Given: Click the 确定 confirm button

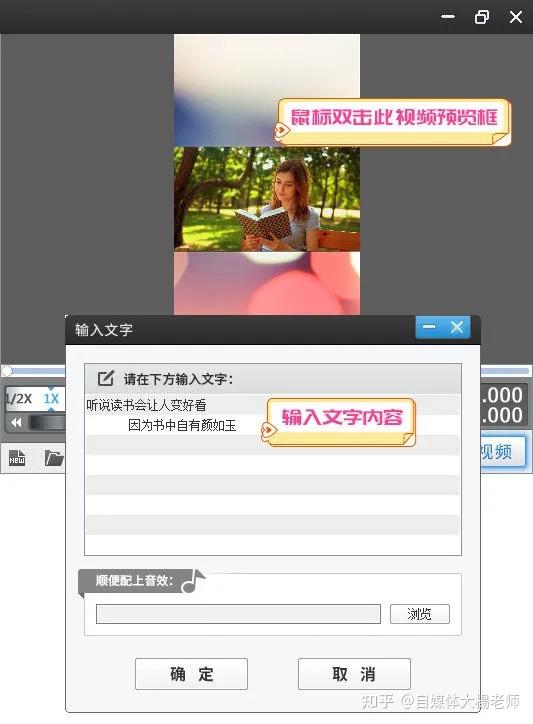Looking at the screenshot, I should [x=191, y=674].
